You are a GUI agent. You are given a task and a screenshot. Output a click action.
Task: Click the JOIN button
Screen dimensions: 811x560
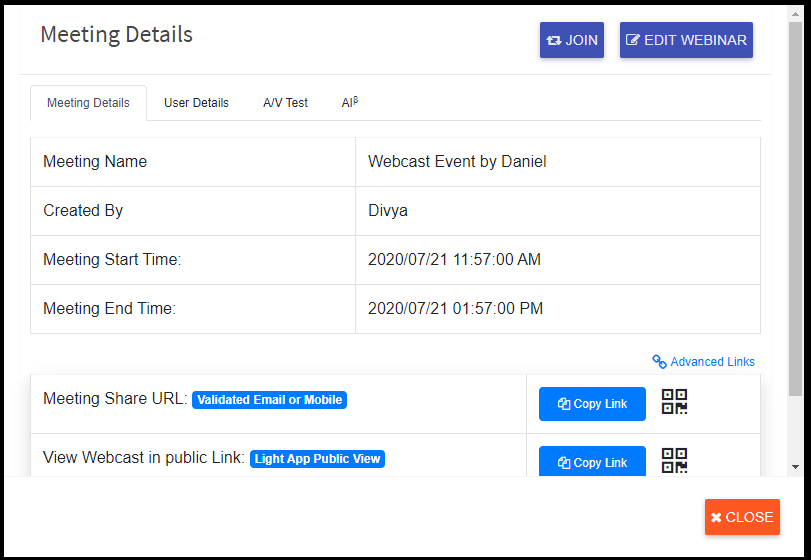(572, 40)
